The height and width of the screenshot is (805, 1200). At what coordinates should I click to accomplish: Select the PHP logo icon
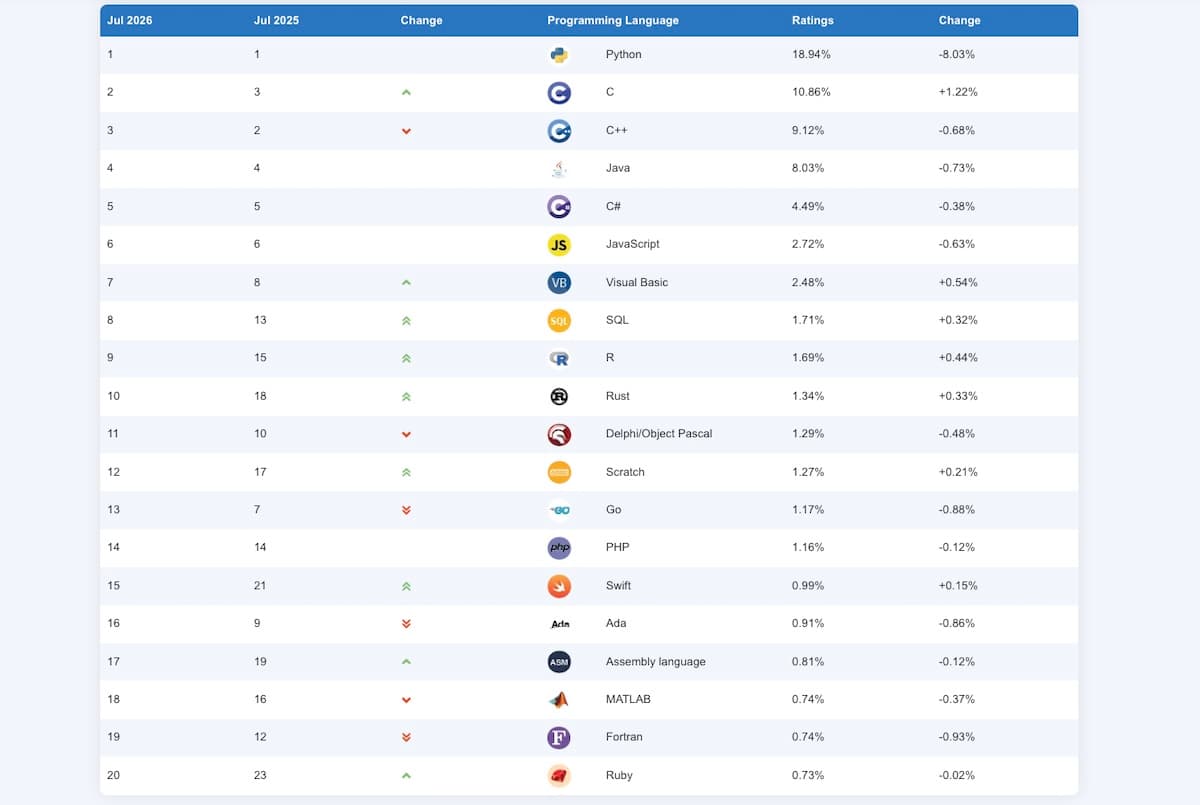coord(559,547)
